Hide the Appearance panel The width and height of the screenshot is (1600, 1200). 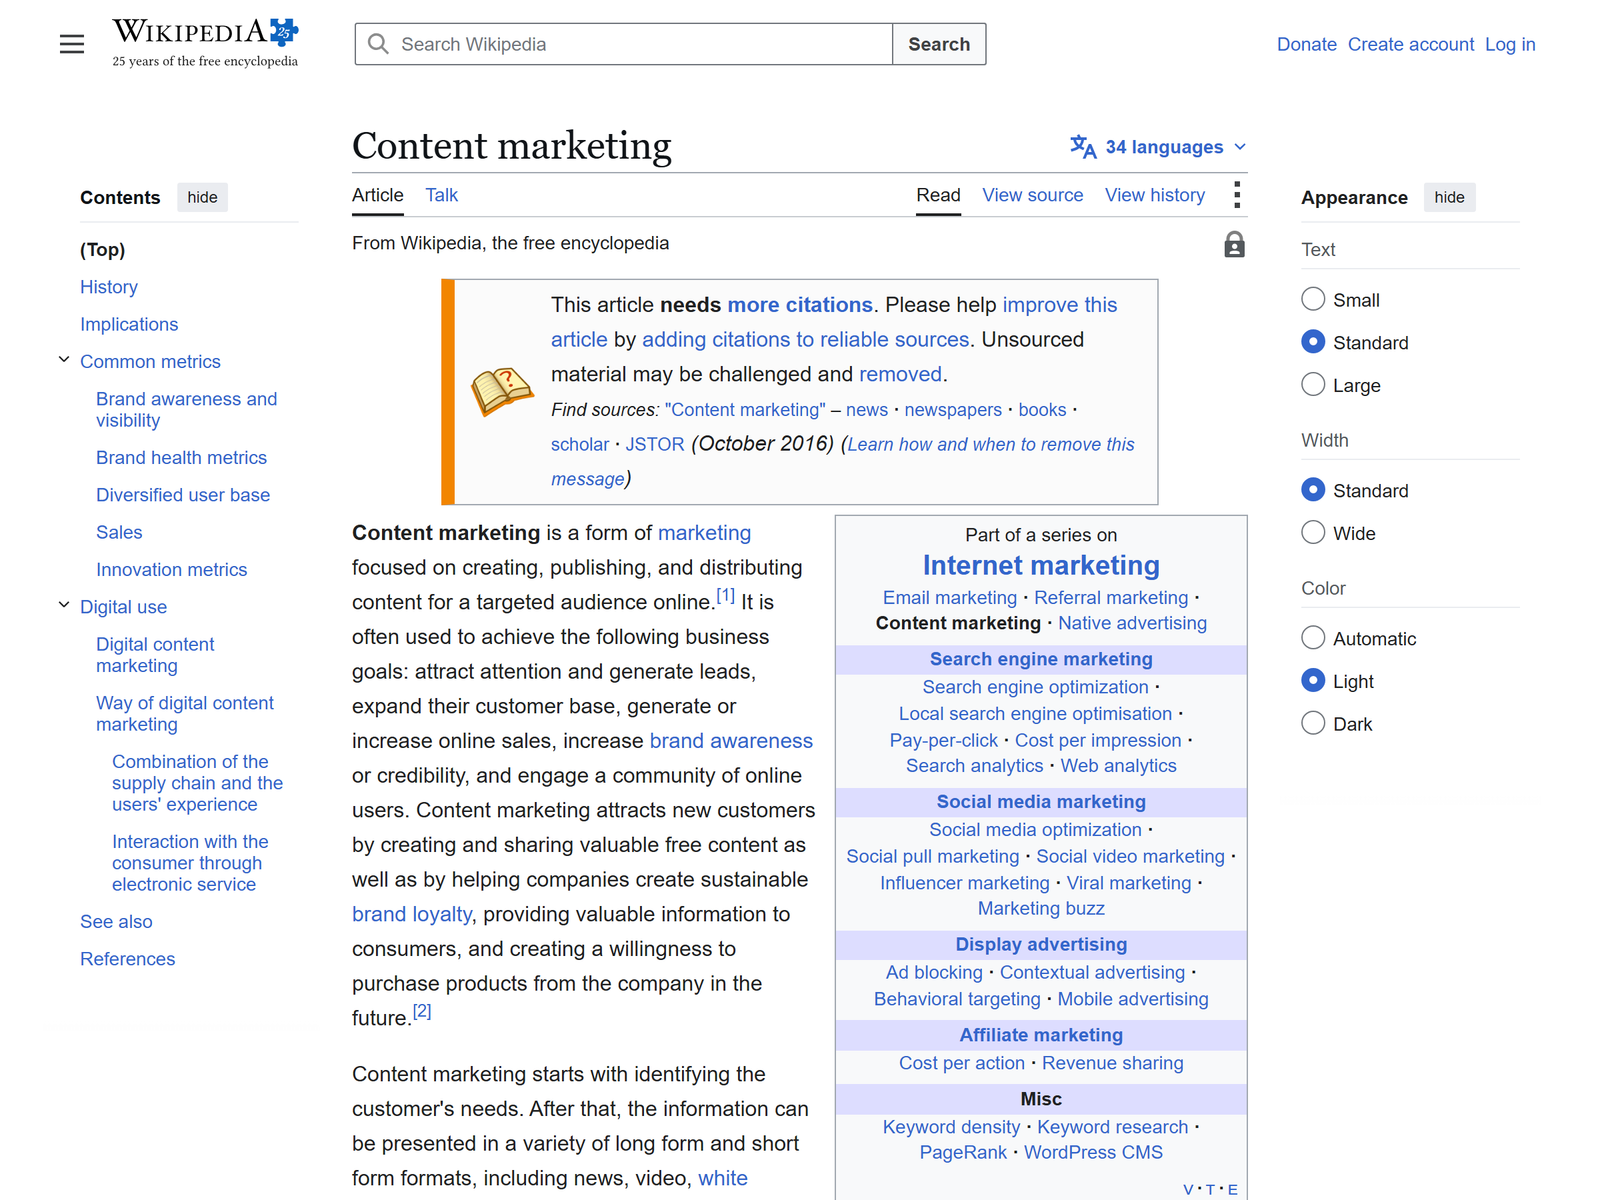[x=1449, y=197]
